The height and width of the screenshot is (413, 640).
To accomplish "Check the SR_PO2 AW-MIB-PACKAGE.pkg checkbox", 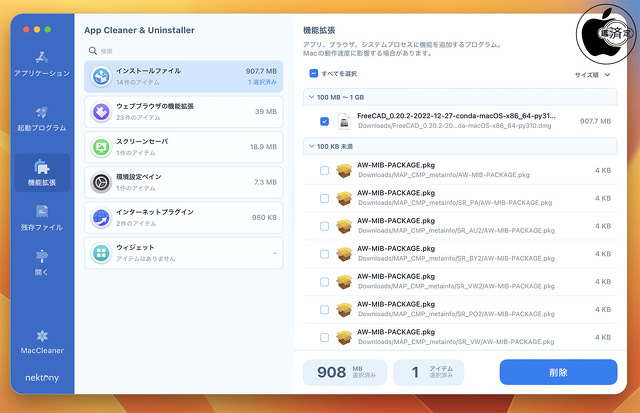I will (324, 310).
